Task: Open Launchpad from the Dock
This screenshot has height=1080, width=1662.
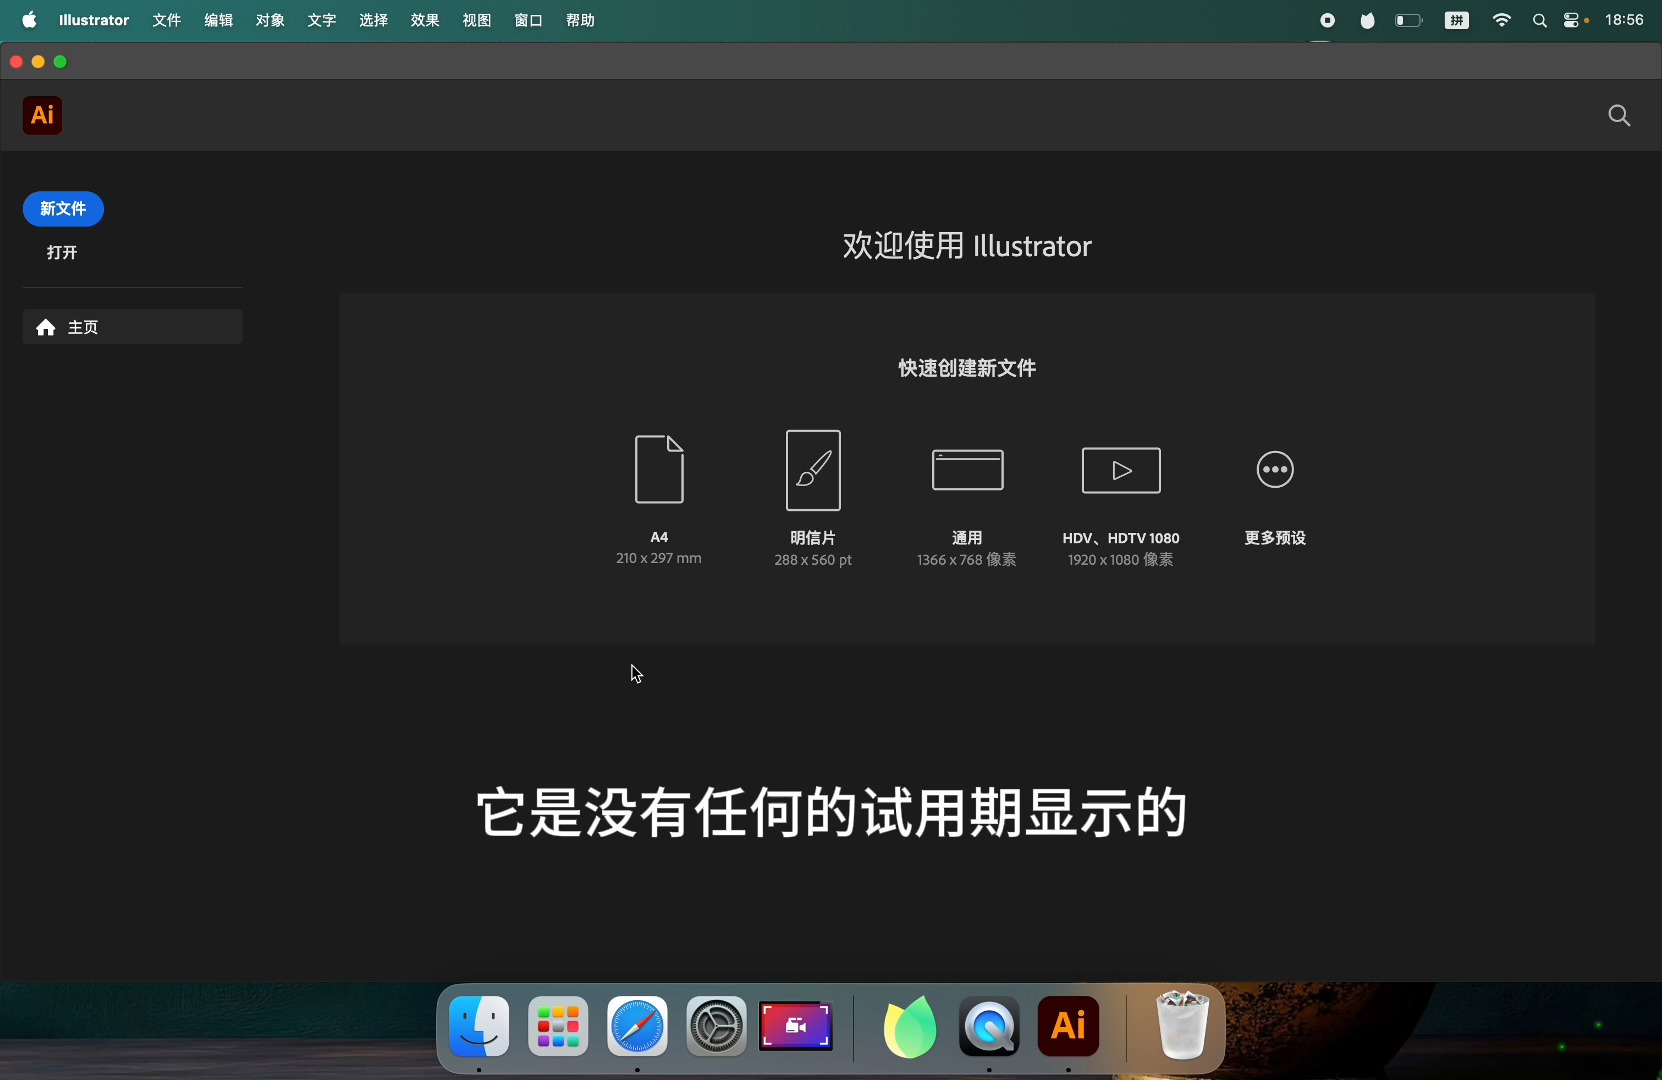Action: coord(558,1027)
